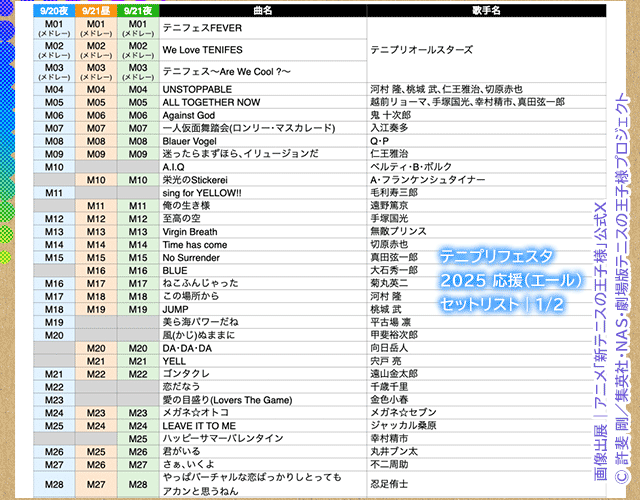Viewport: 640px width, 500px height.
Task: Click the 歌手名 column header
Action: point(486,10)
